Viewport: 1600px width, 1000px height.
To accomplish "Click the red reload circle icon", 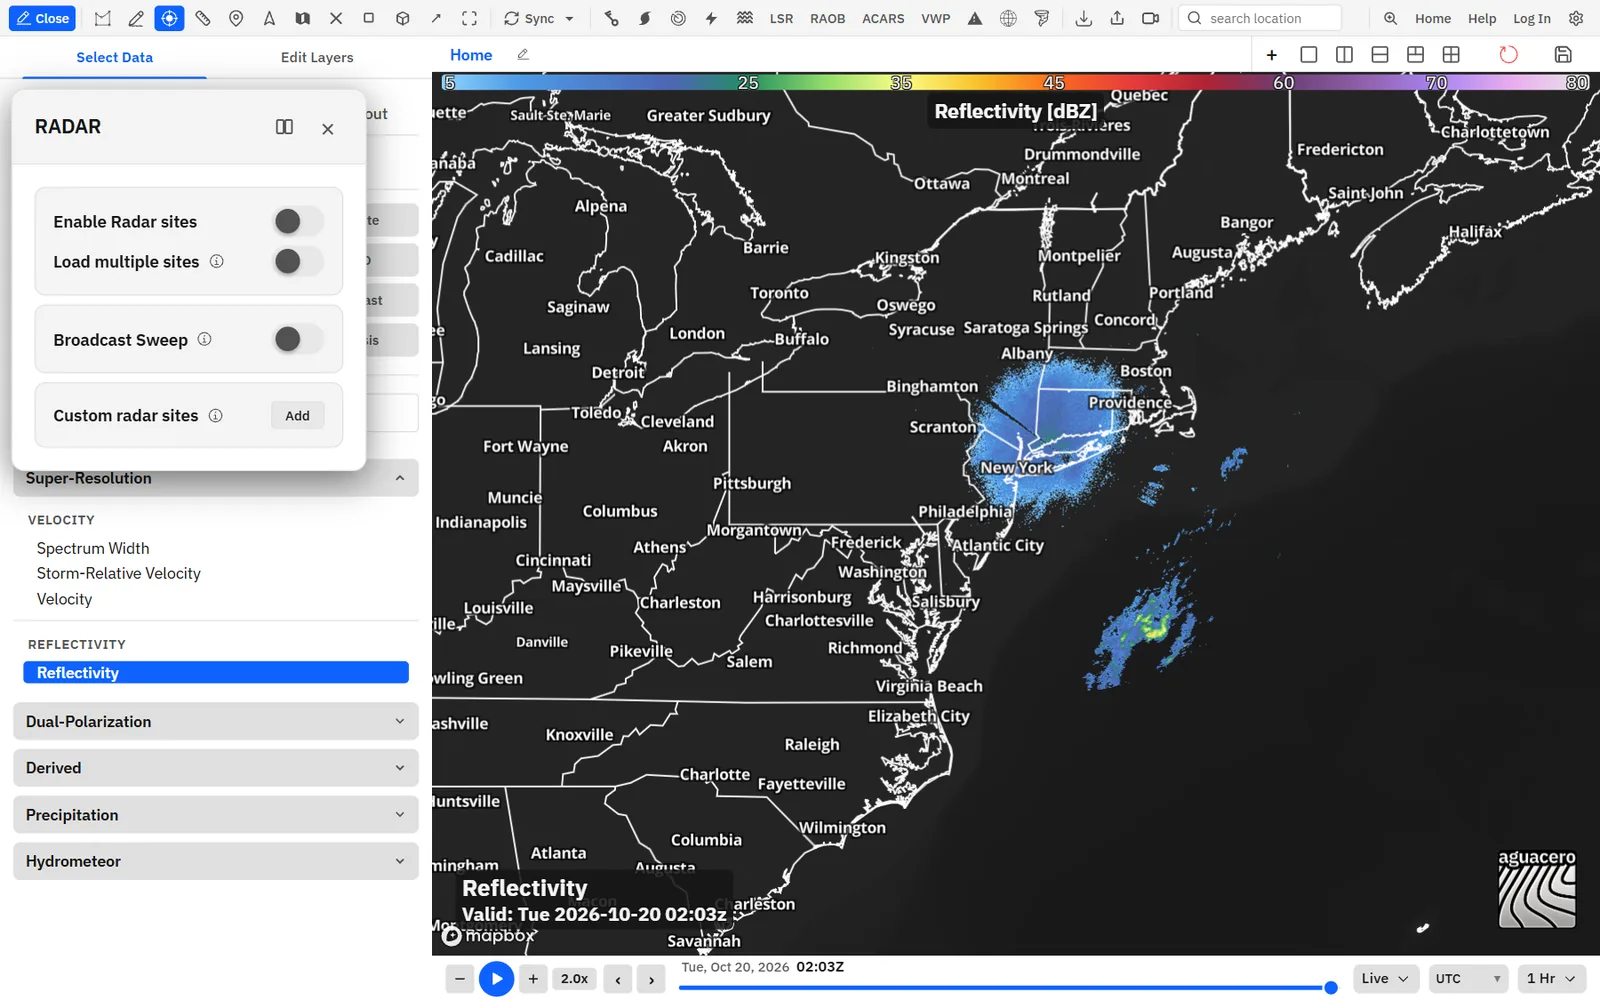I will click(x=1508, y=54).
